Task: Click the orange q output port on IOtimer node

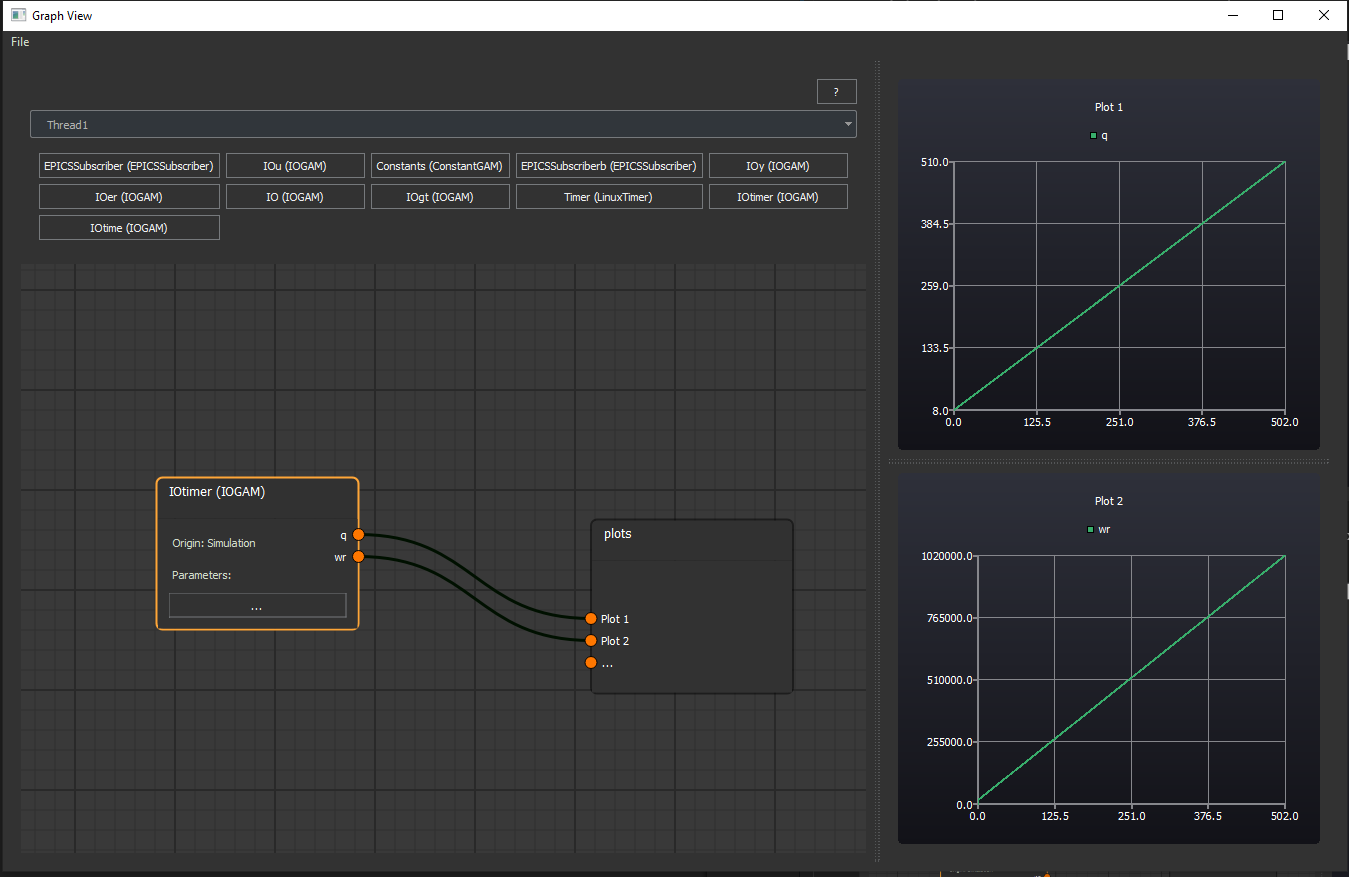Action: (x=358, y=535)
